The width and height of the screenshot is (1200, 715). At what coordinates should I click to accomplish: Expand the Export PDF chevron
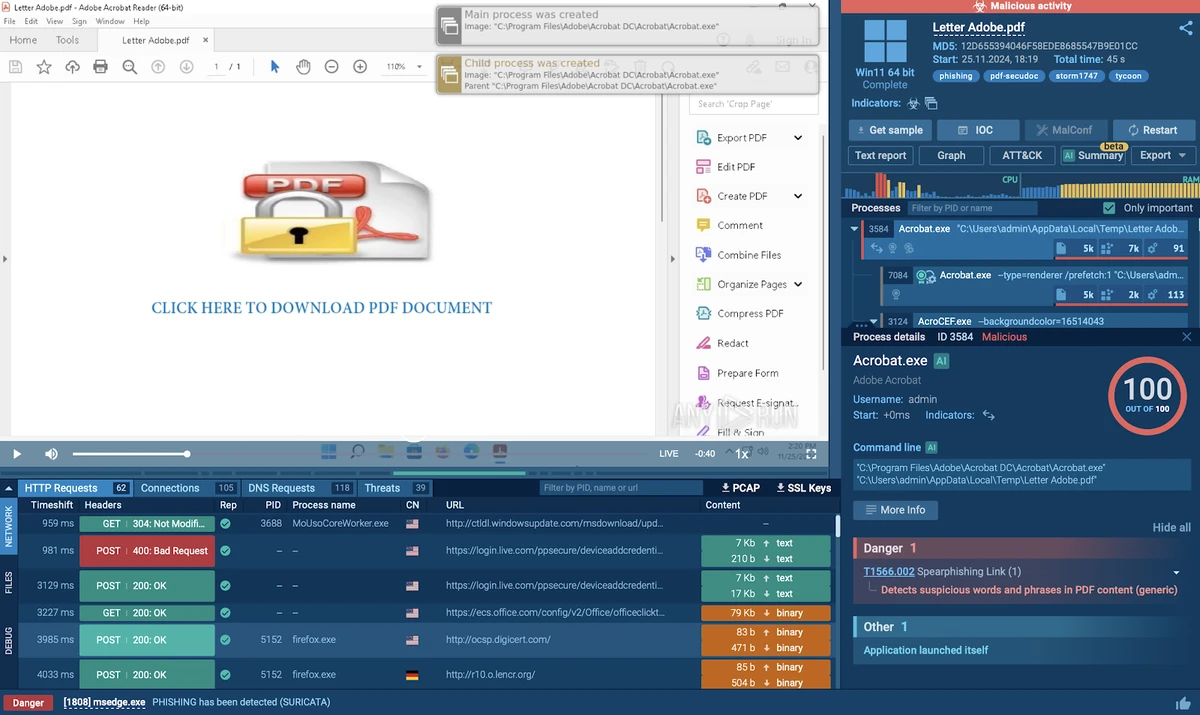798,138
